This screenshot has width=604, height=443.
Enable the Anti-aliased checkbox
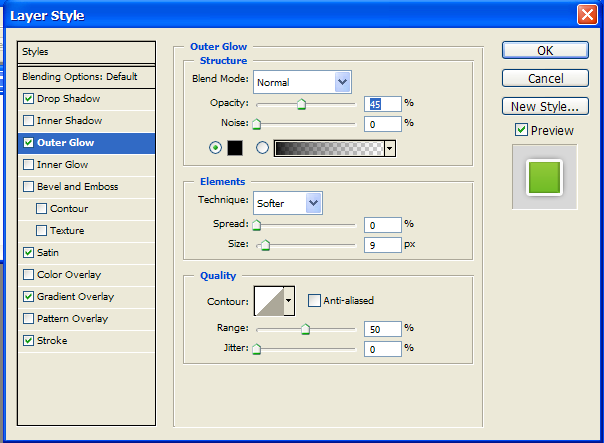(x=314, y=299)
